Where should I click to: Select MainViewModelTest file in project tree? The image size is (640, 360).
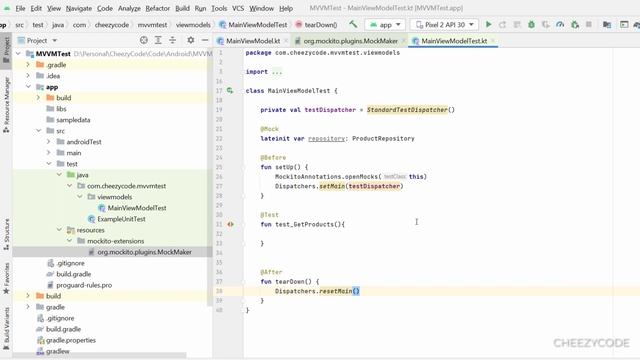(x=137, y=208)
